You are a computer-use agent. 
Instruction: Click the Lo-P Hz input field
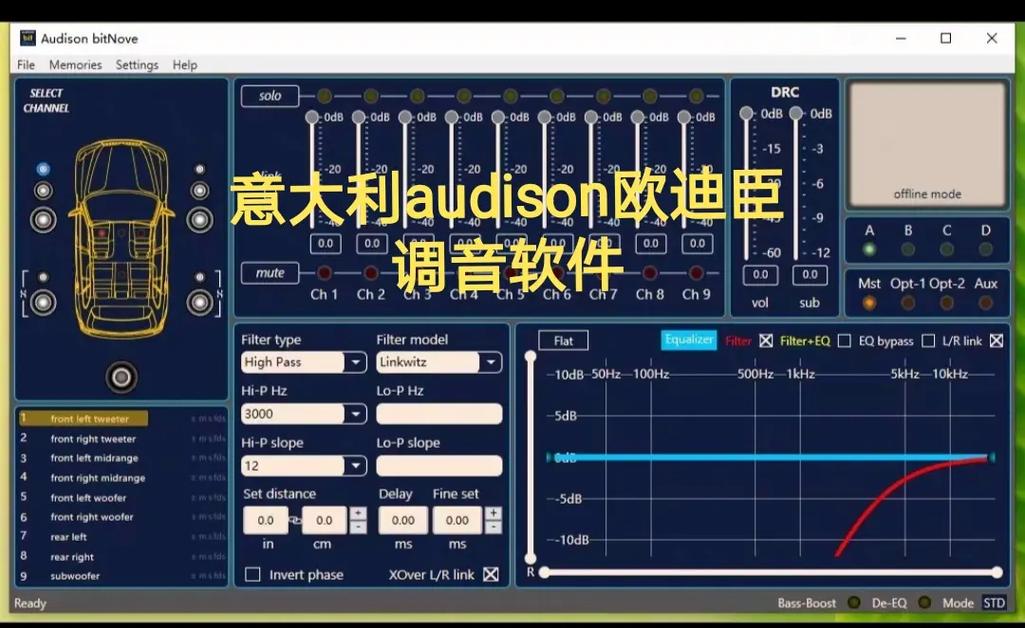pos(439,414)
